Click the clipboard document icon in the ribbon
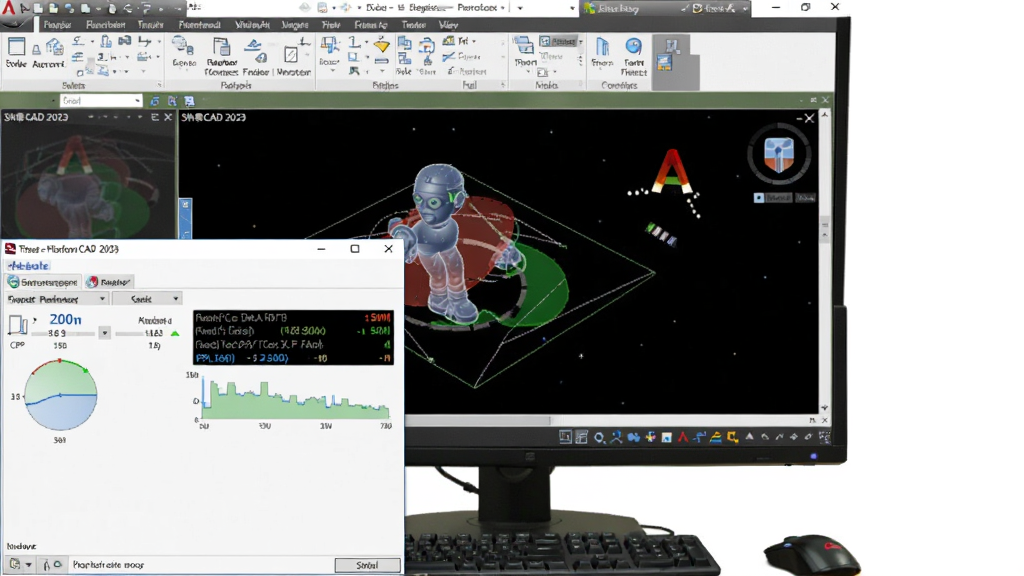The width and height of the screenshot is (1024, 576). pos(222,47)
